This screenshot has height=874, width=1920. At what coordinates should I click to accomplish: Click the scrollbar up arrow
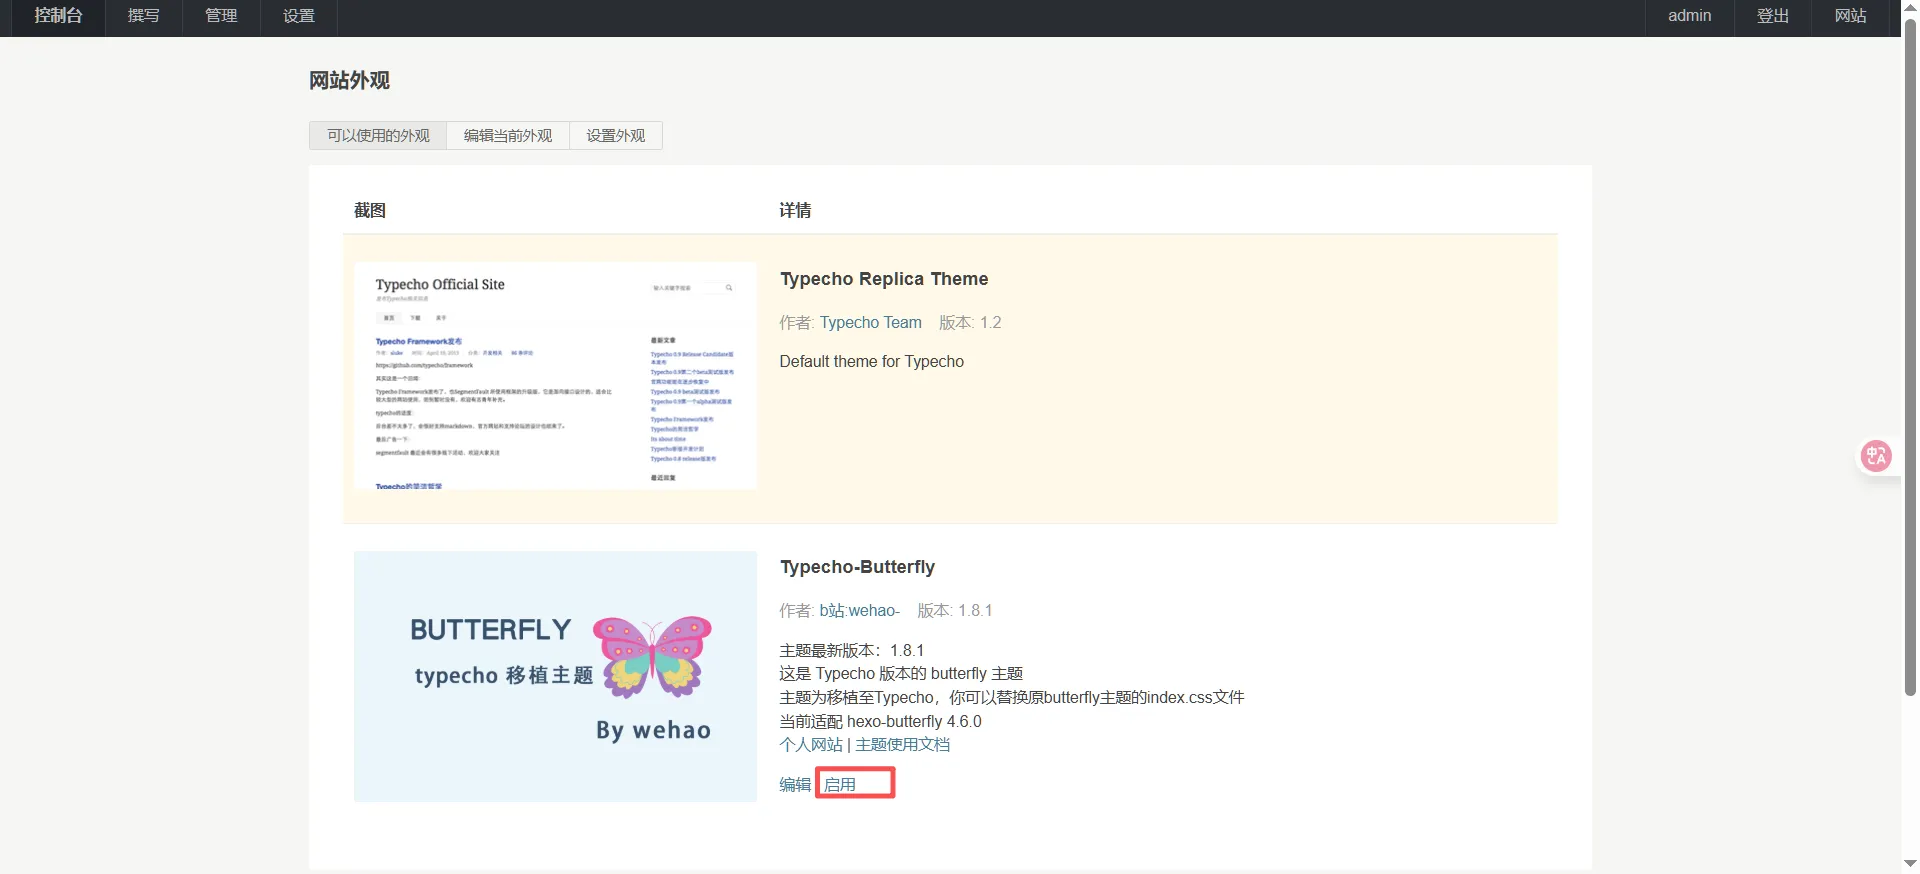coord(1910,8)
